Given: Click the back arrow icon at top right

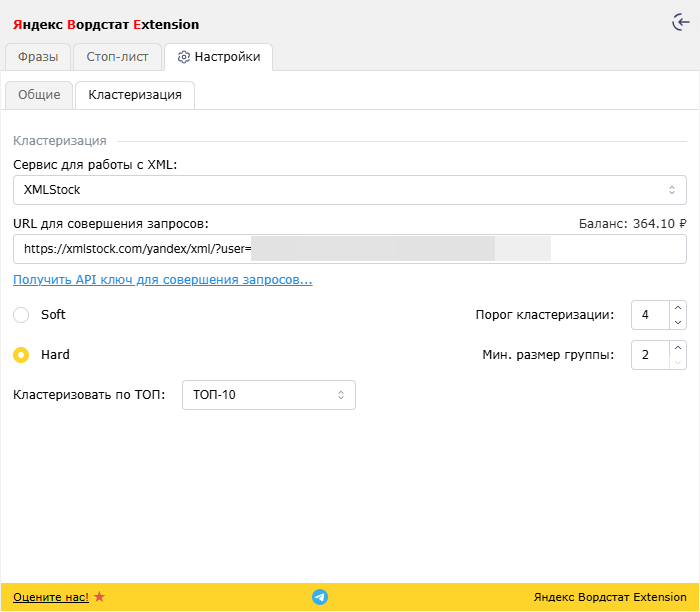Looking at the screenshot, I should click(x=681, y=22).
